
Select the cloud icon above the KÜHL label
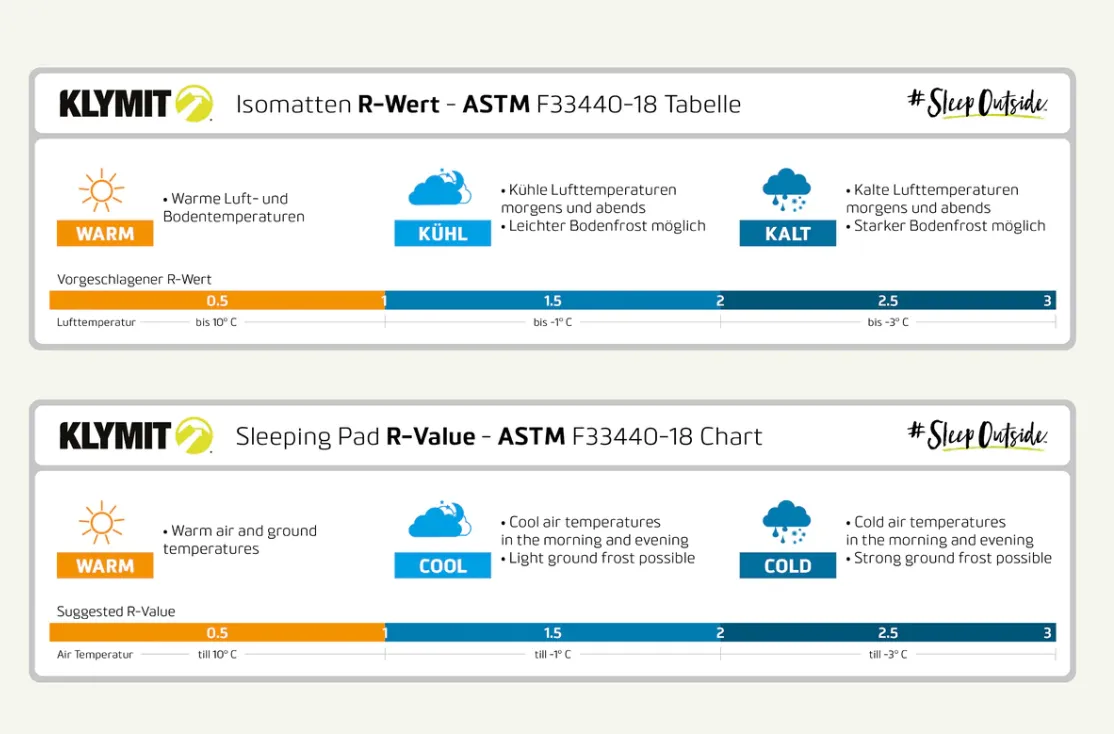440,188
